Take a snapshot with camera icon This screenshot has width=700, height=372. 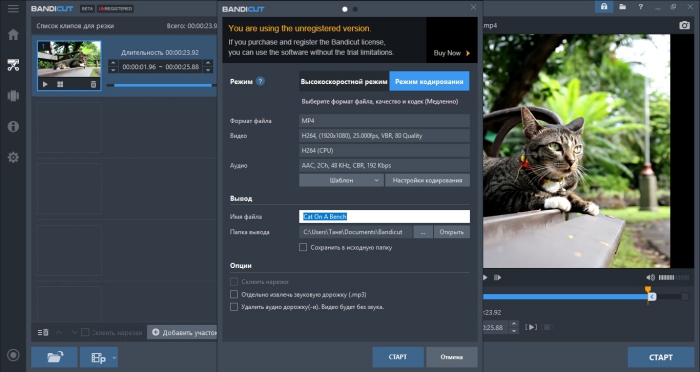pyautogui.click(x=684, y=25)
